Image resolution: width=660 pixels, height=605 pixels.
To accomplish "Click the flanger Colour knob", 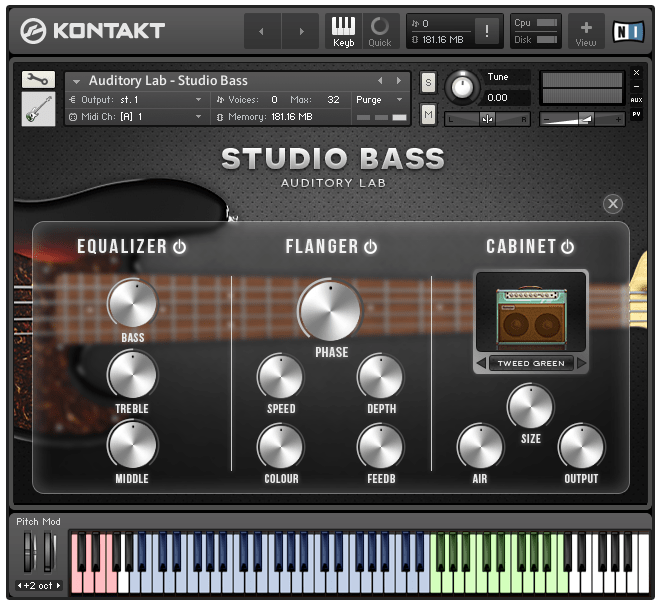I will tap(280, 446).
